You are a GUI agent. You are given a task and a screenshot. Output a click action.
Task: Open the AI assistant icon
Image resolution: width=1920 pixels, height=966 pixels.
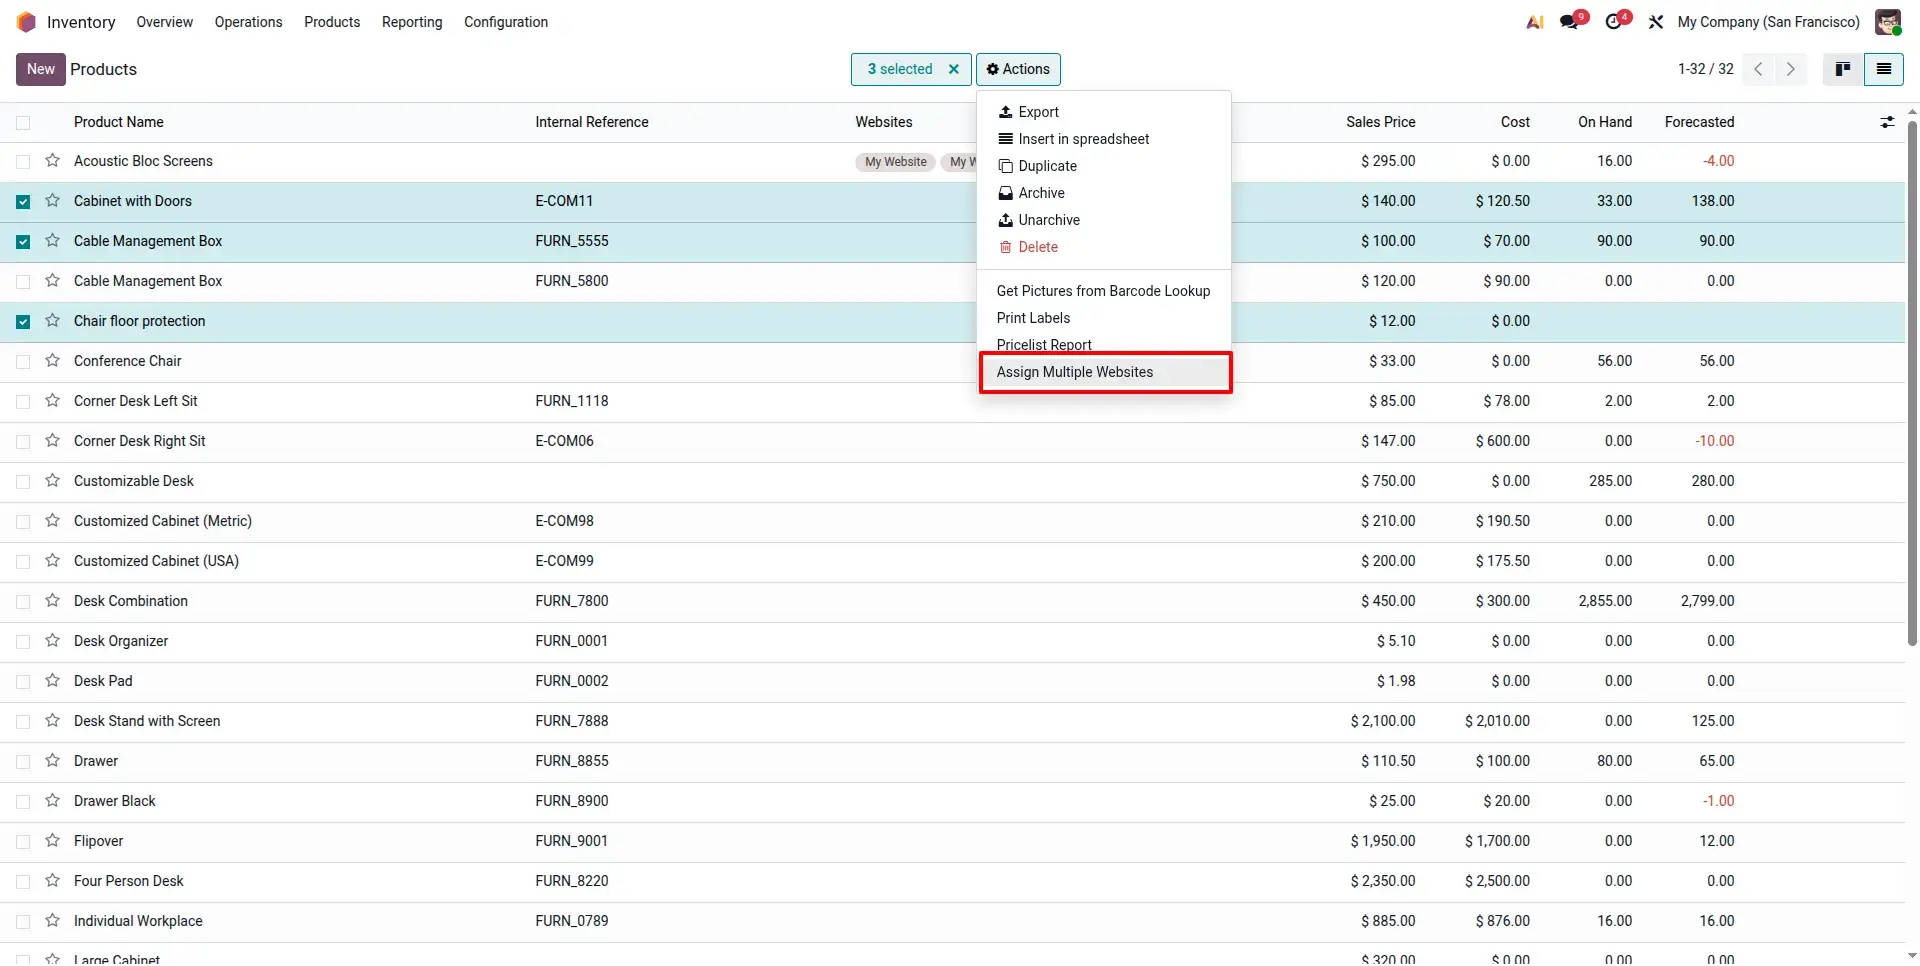[1534, 22]
